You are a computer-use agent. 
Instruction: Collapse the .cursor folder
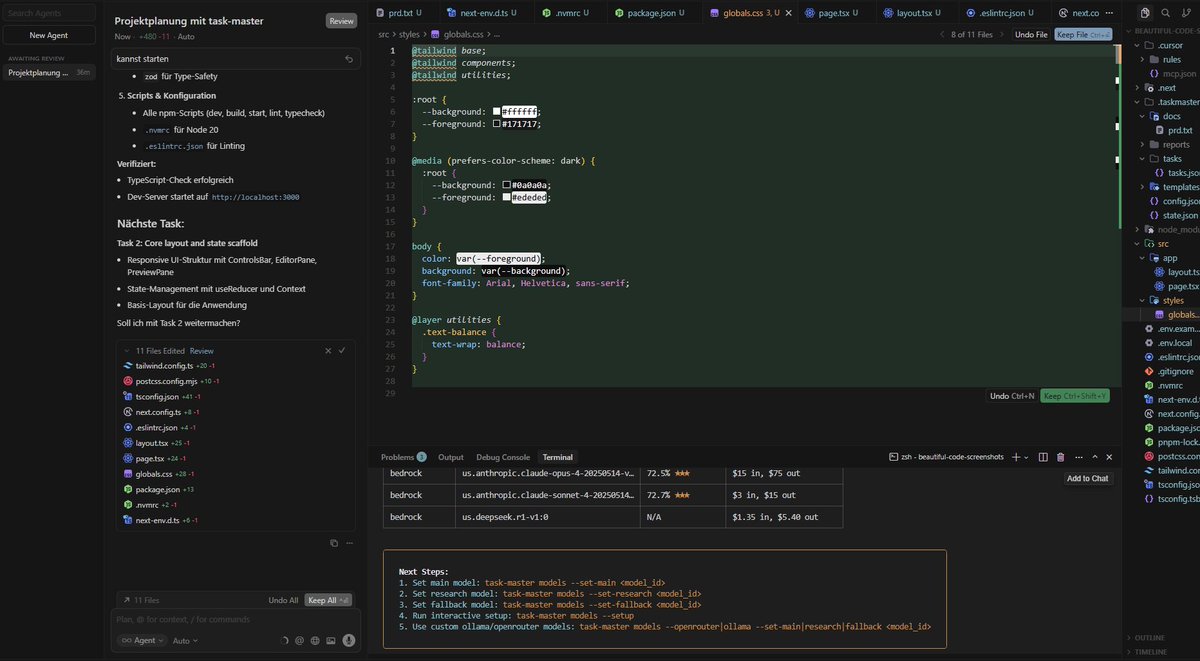1136,45
